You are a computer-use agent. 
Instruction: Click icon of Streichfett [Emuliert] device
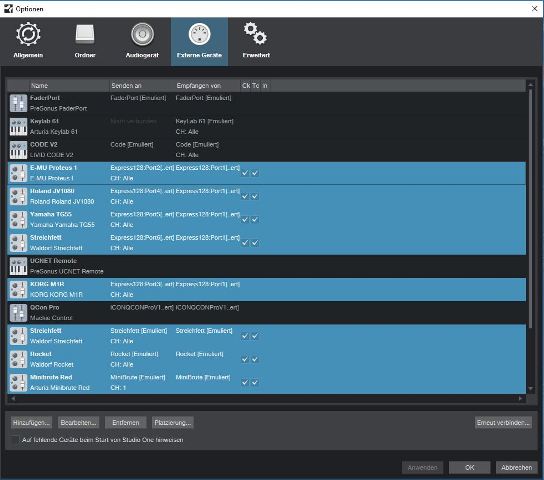pos(18,336)
